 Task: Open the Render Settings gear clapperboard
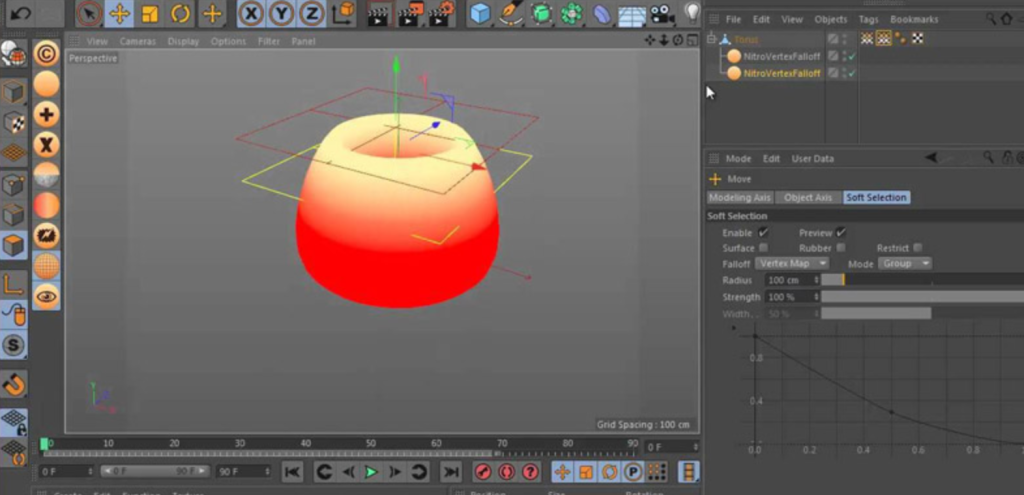coord(443,14)
